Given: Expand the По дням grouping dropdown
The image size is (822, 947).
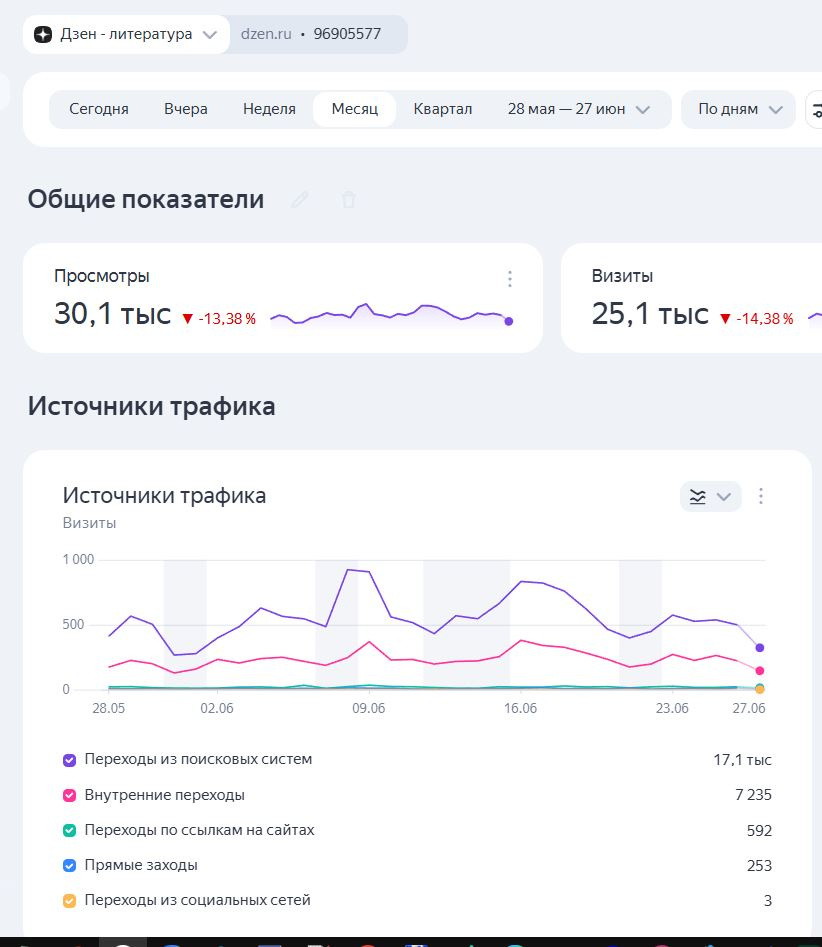Looking at the screenshot, I should (738, 109).
